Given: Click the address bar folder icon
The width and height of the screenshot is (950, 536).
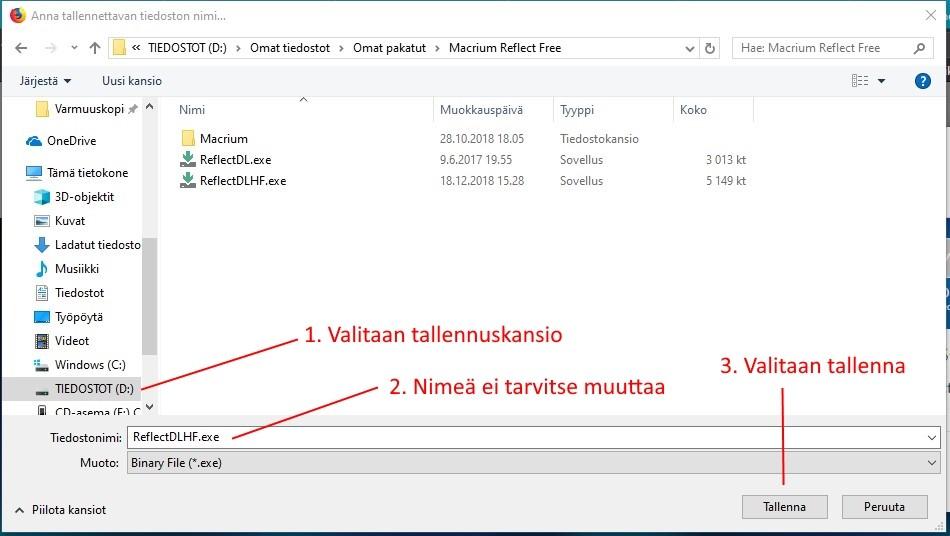Looking at the screenshot, I should point(119,48).
